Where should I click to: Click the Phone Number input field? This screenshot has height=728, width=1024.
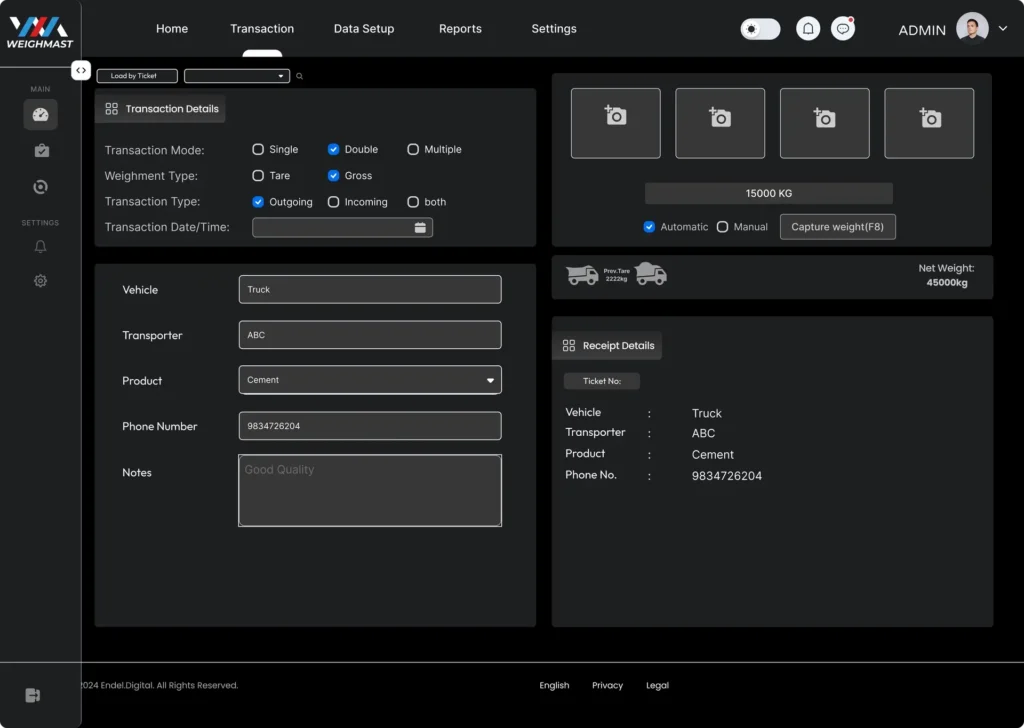370,426
